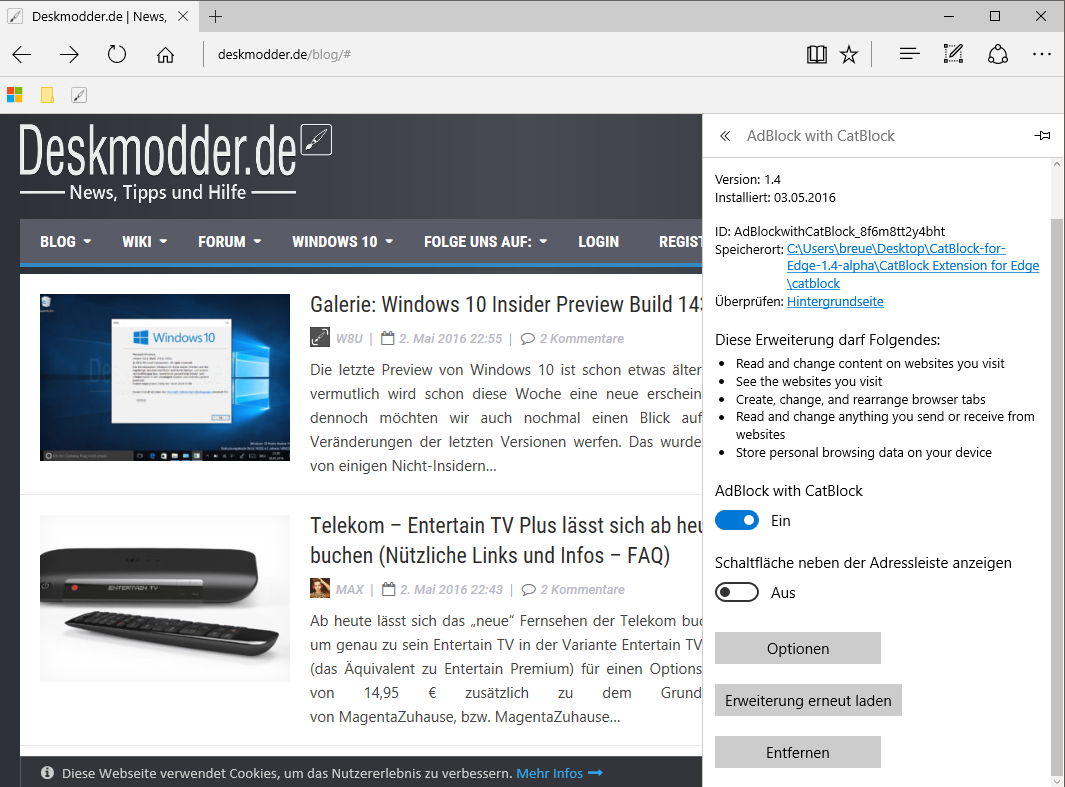Click the calendar icon for 22:55 post
The image size is (1065, 787).
(x=387, y=338)
